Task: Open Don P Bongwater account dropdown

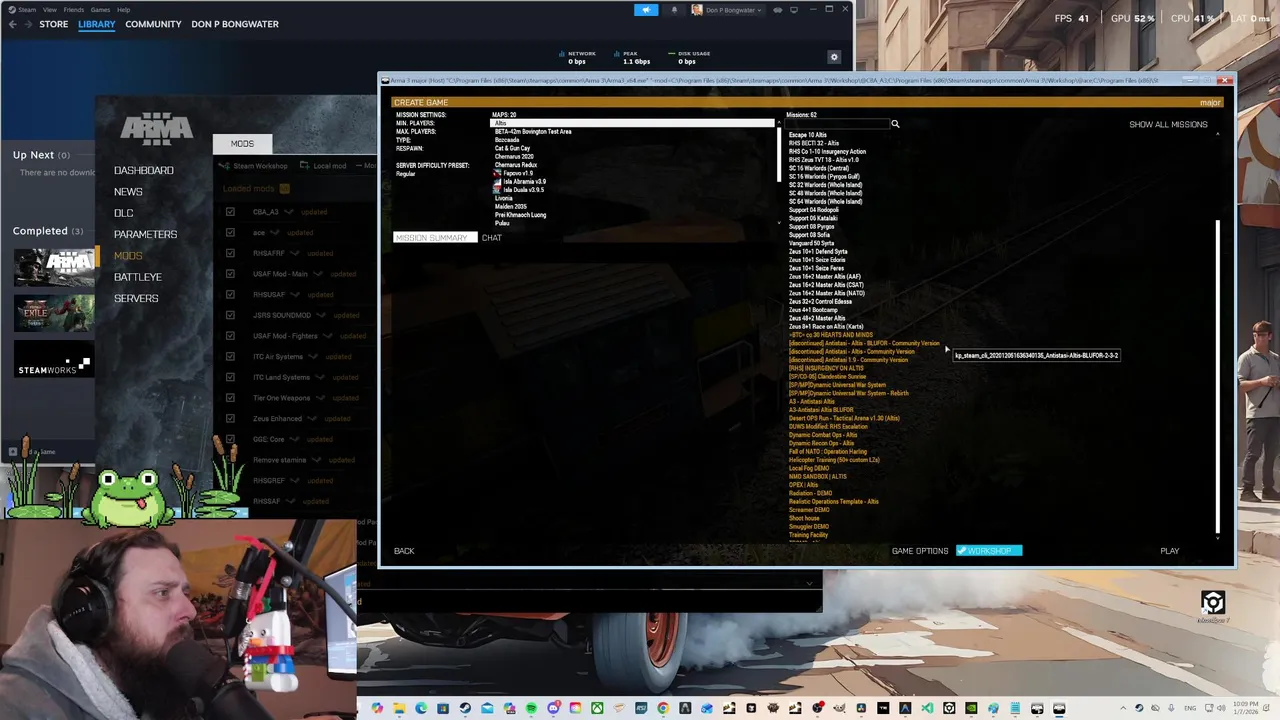Action: pos(727,10)
